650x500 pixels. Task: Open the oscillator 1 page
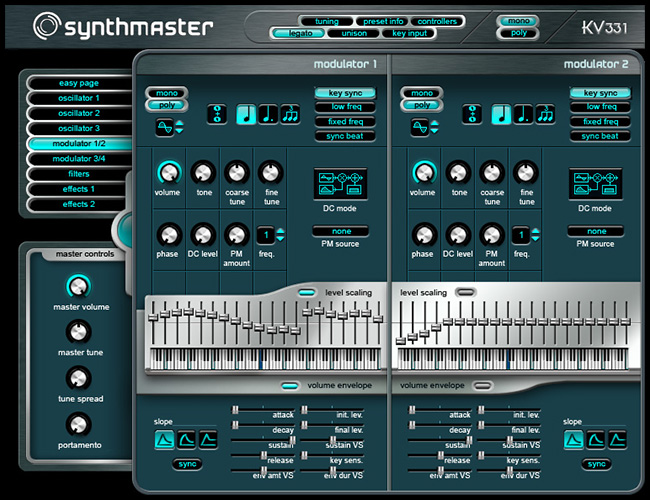pyautogui.click(x=79, y=98)
